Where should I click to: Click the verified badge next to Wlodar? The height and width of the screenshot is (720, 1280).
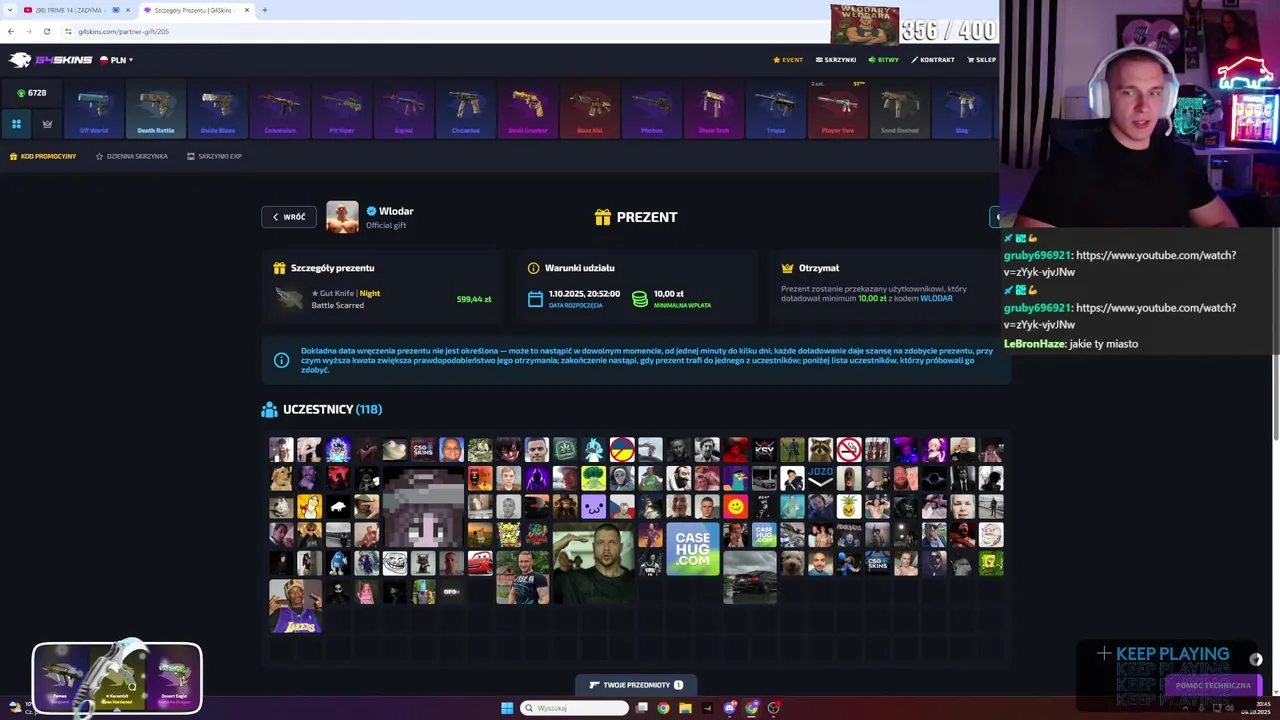point(371,211)
